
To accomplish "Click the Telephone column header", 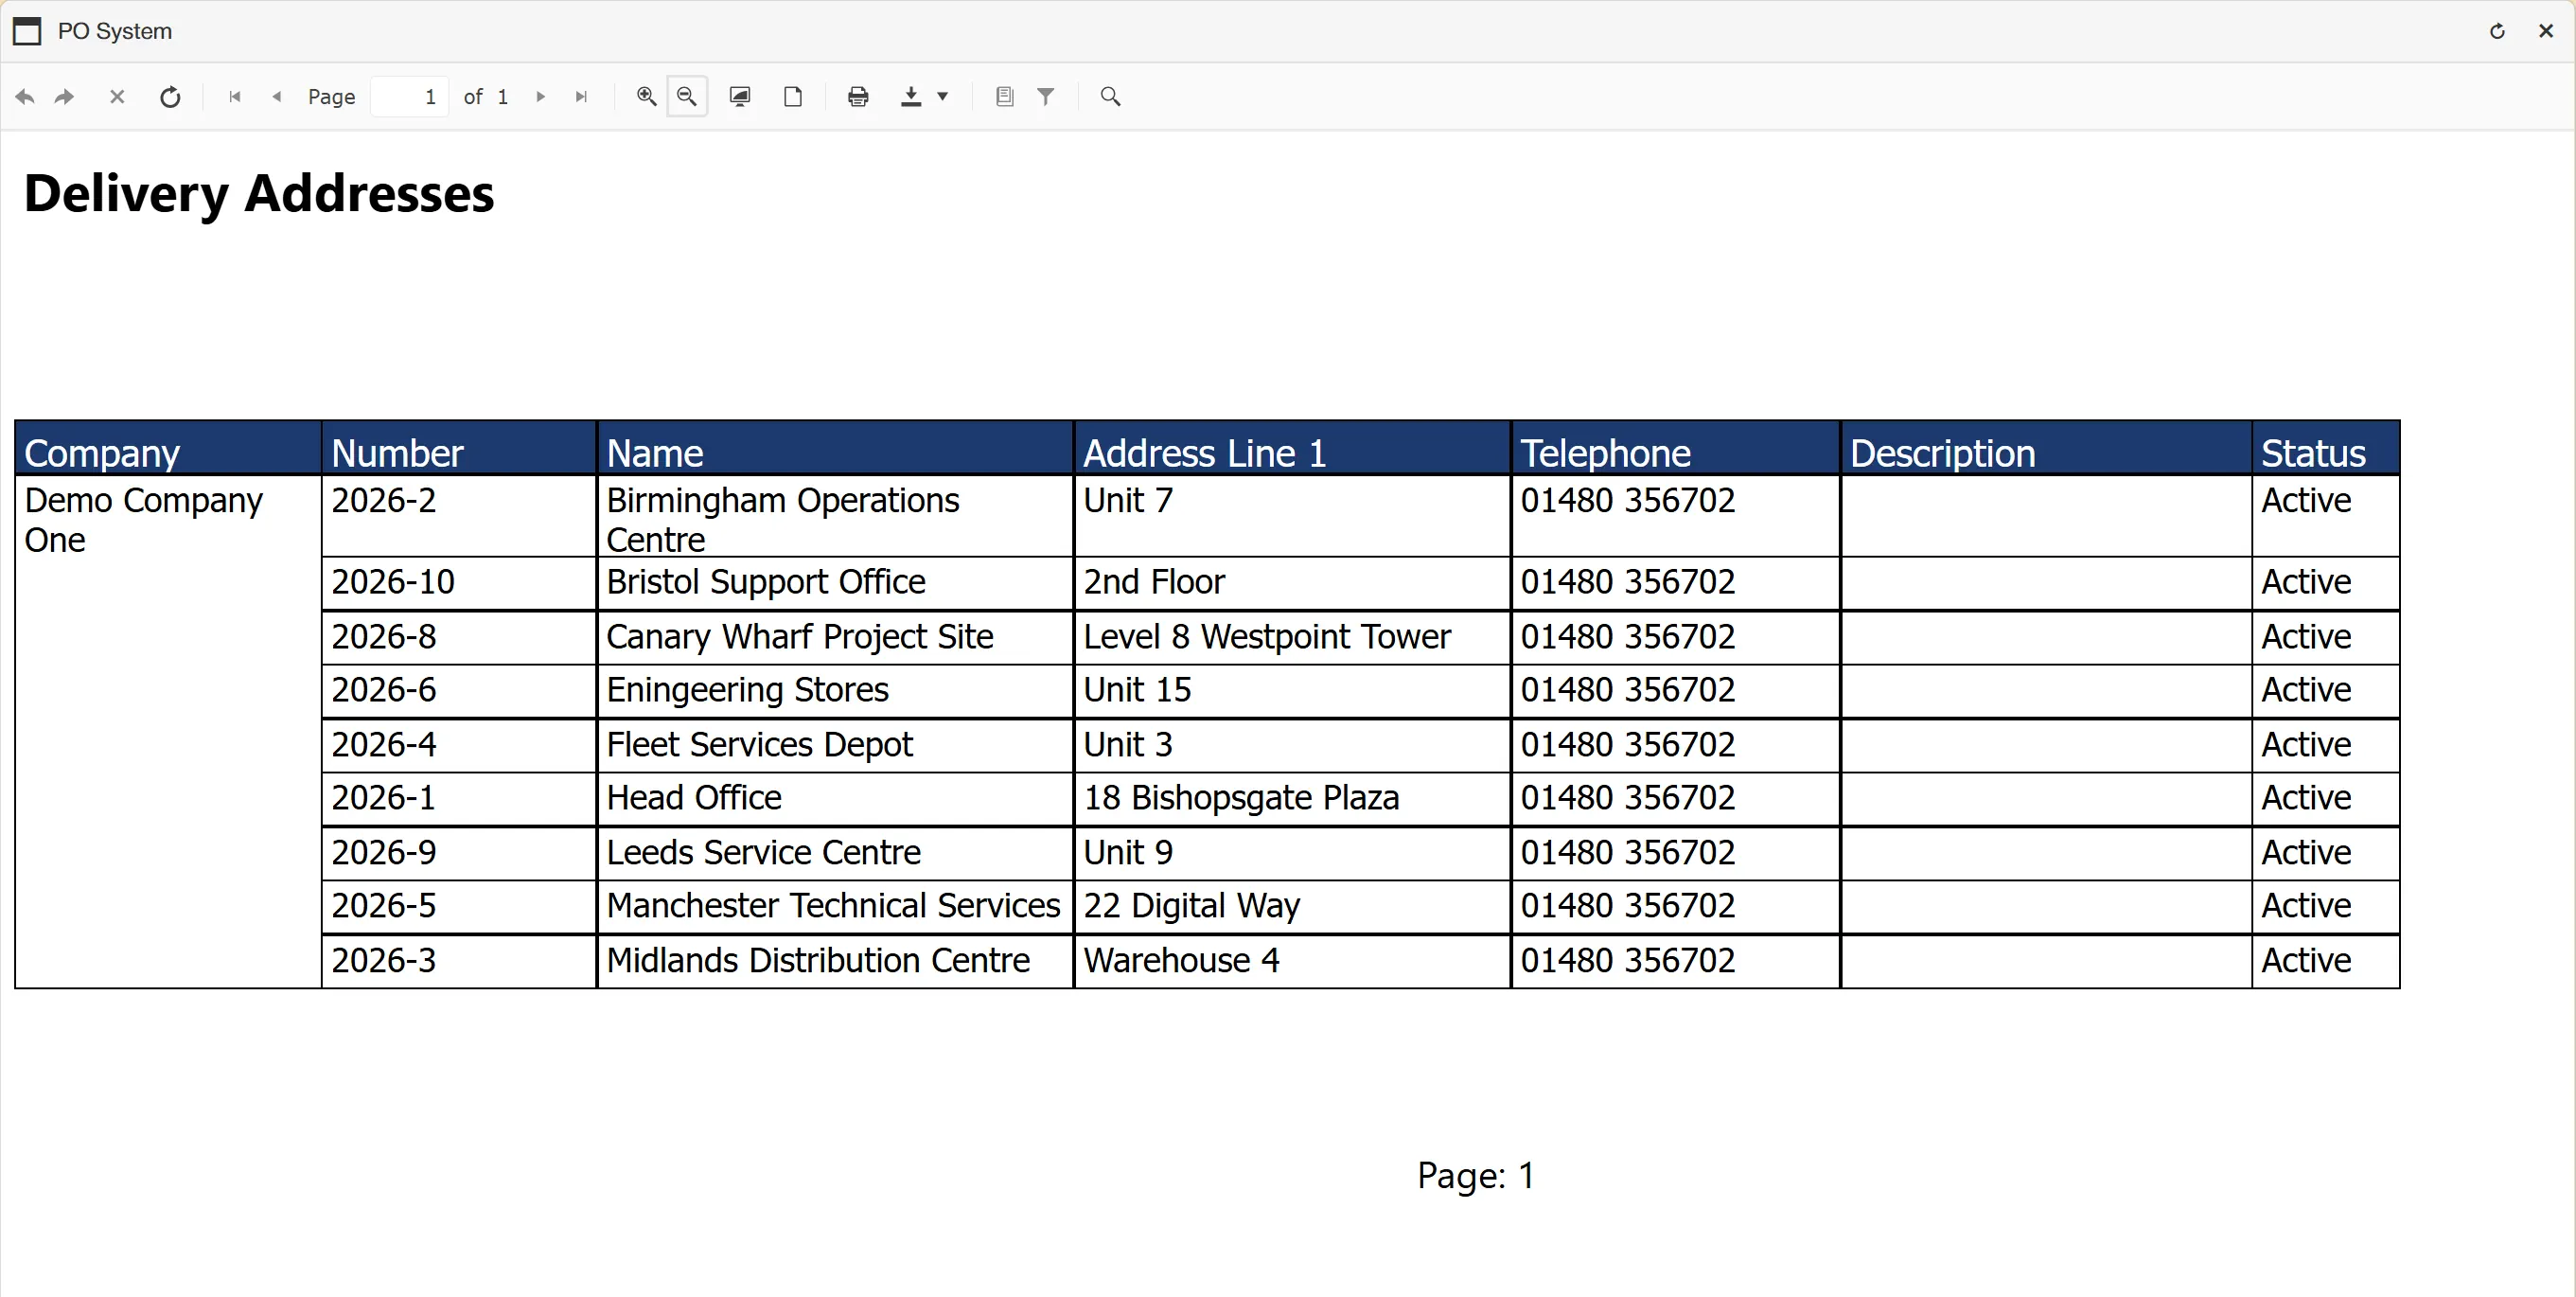I will pyautogui.click(x=1675, y=449).
